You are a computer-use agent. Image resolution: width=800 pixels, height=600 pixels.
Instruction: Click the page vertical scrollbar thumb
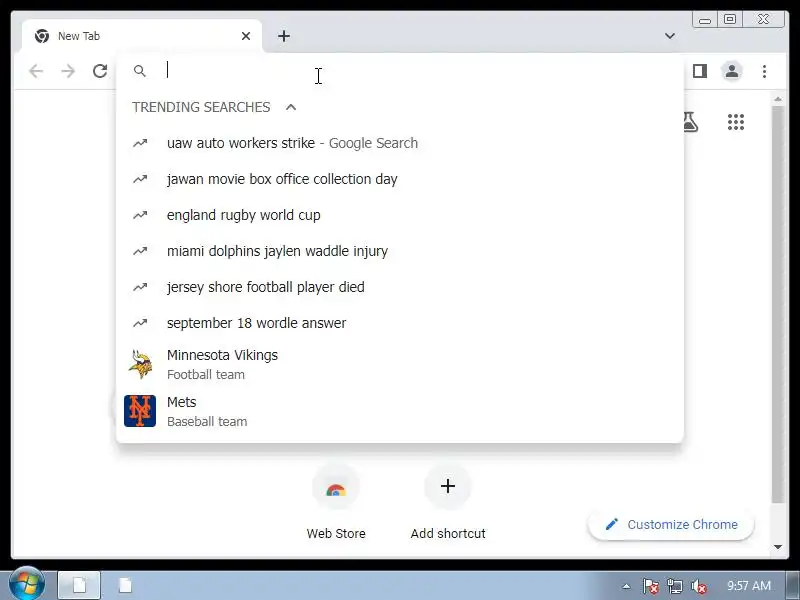coord(778,304)
